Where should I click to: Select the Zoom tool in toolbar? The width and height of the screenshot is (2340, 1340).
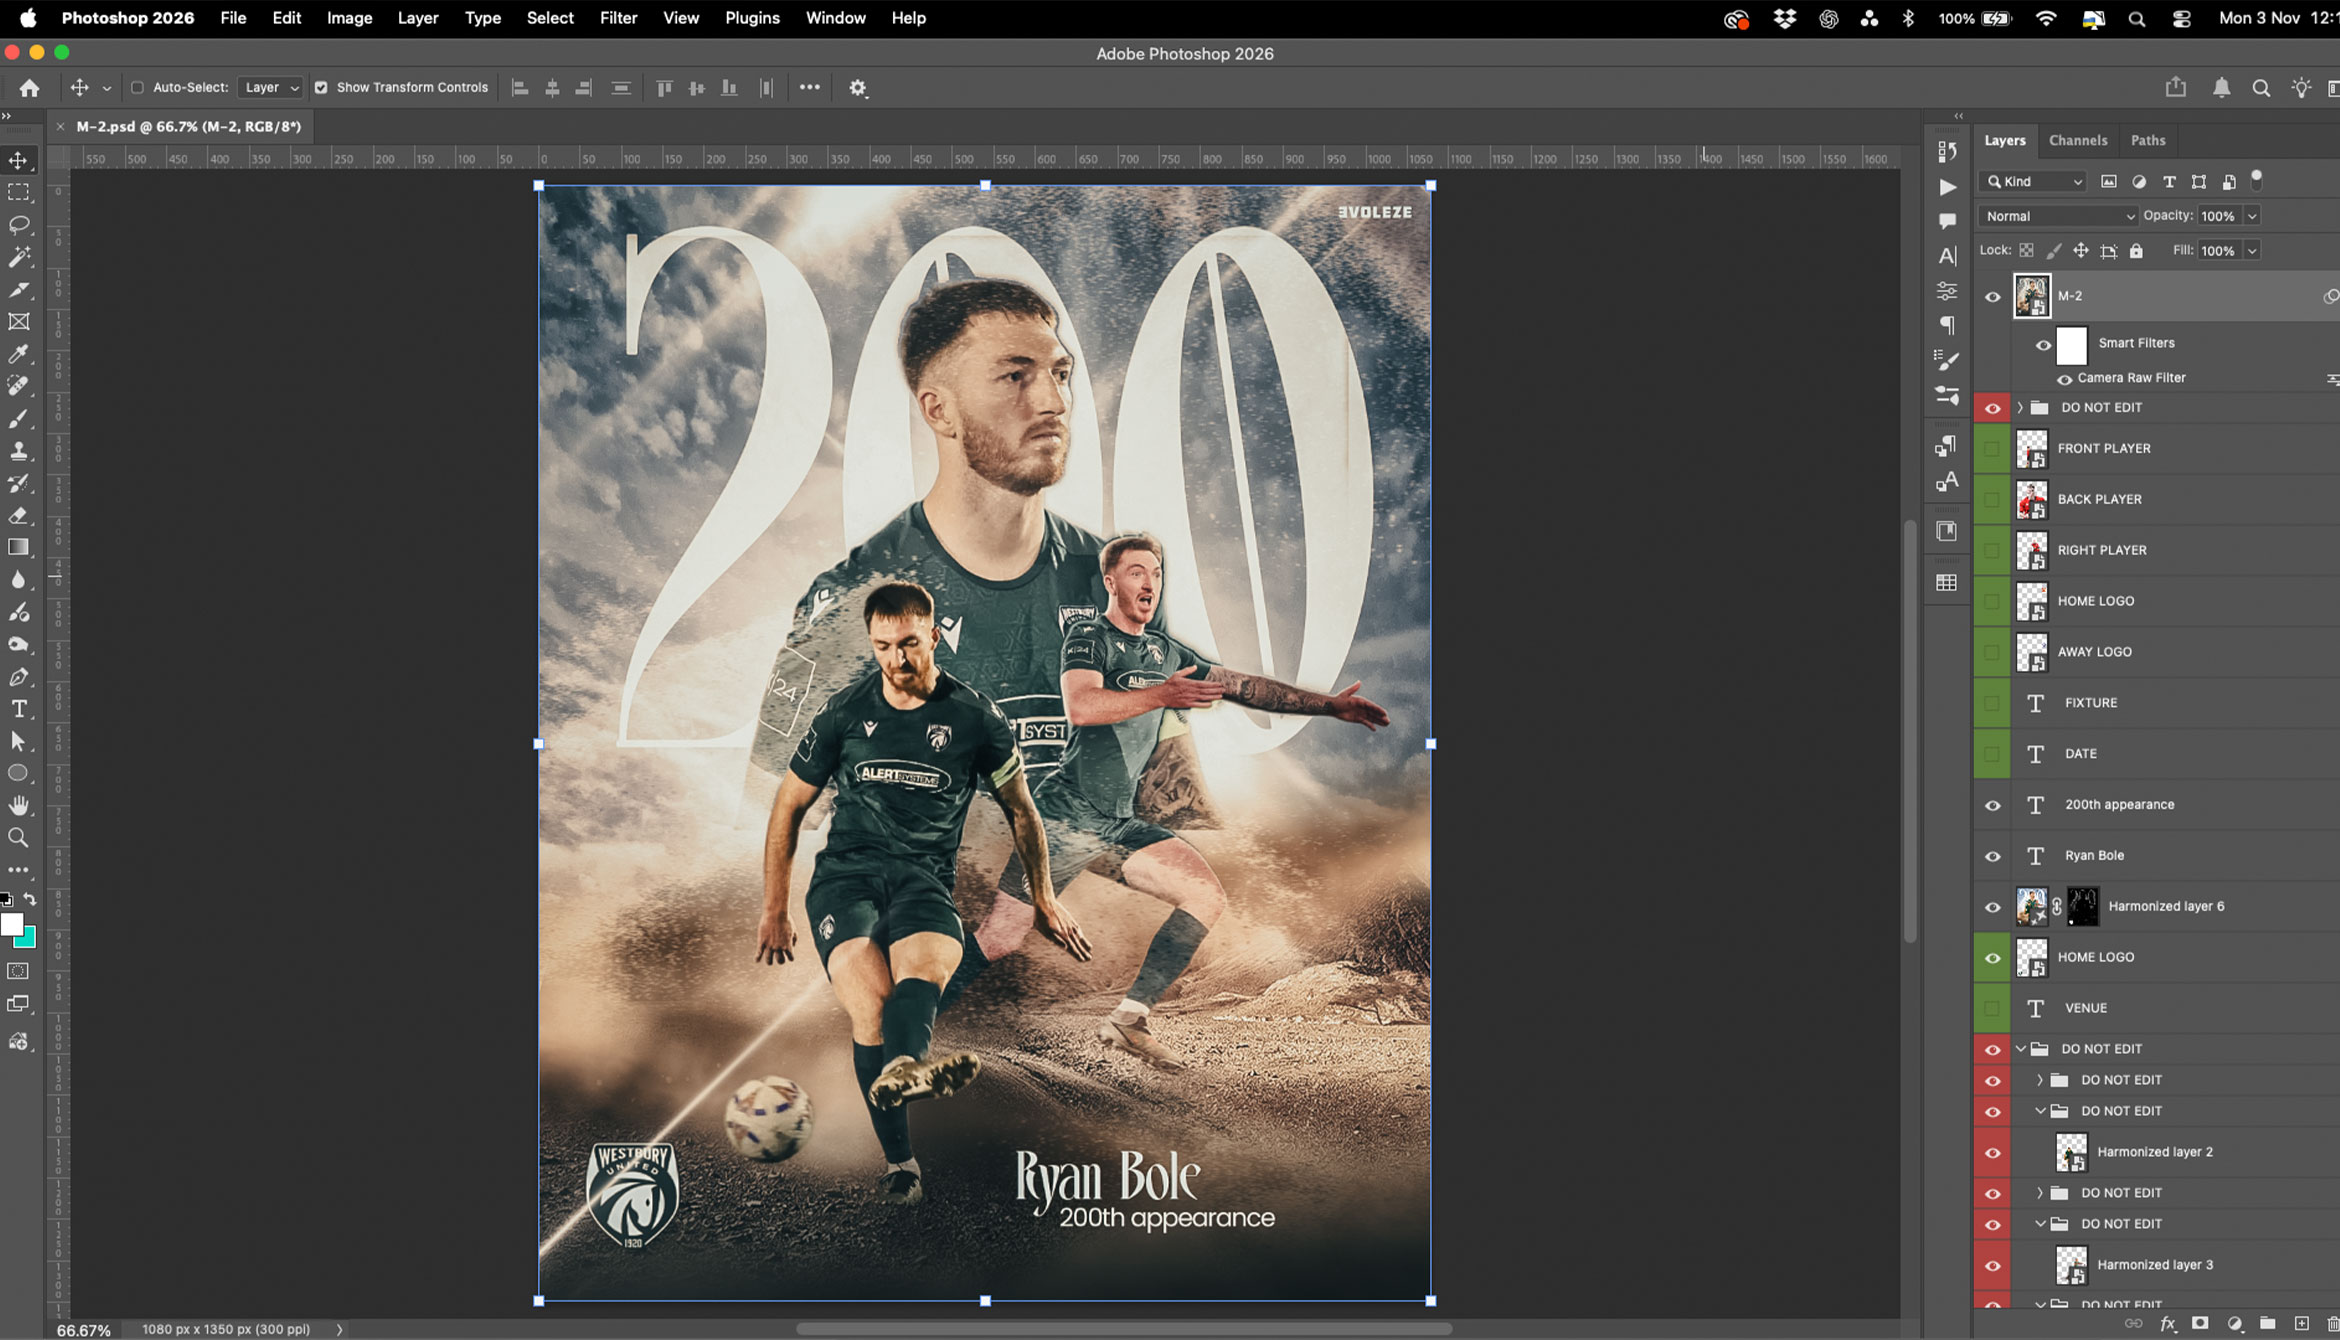19,838
